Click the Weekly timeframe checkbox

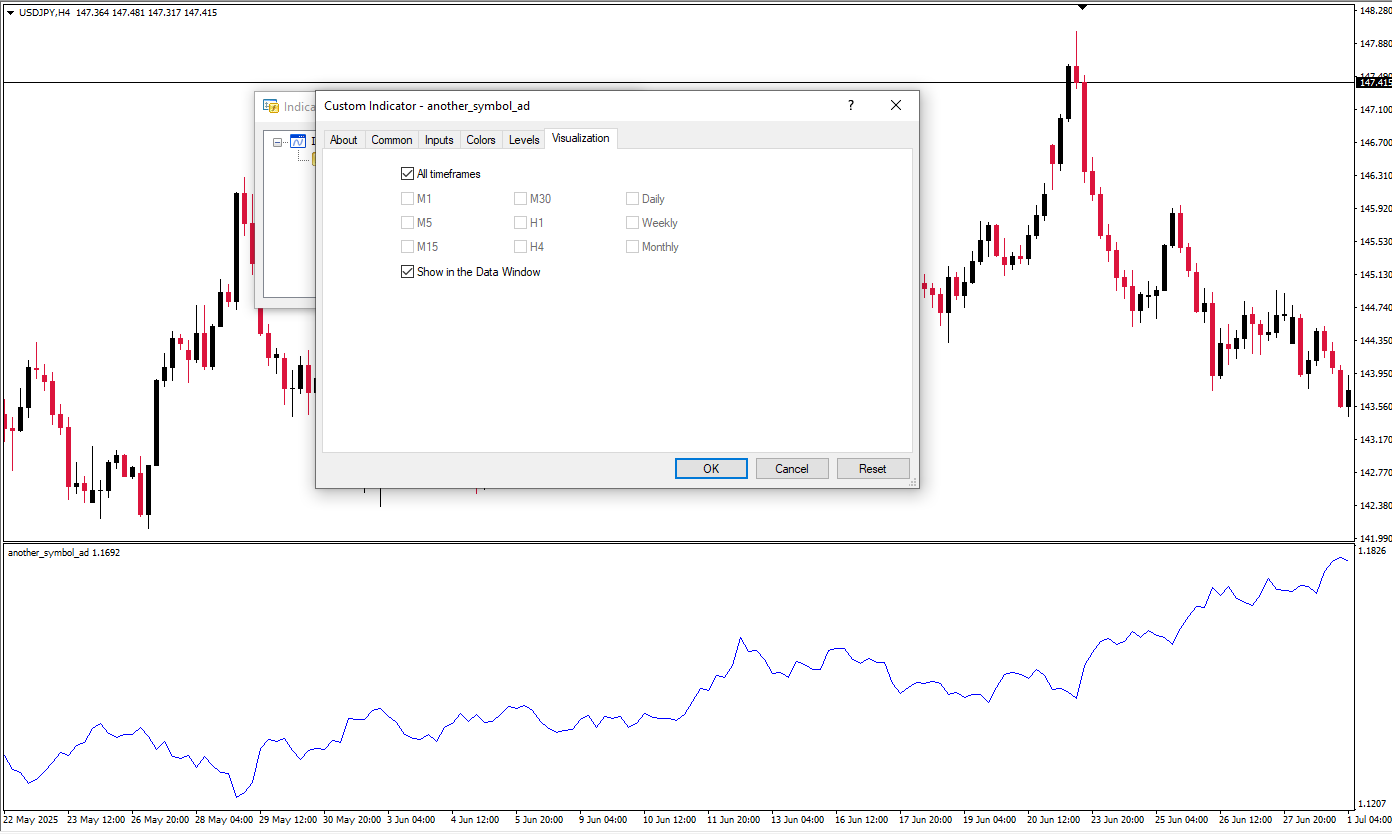[x=632, y=223]
